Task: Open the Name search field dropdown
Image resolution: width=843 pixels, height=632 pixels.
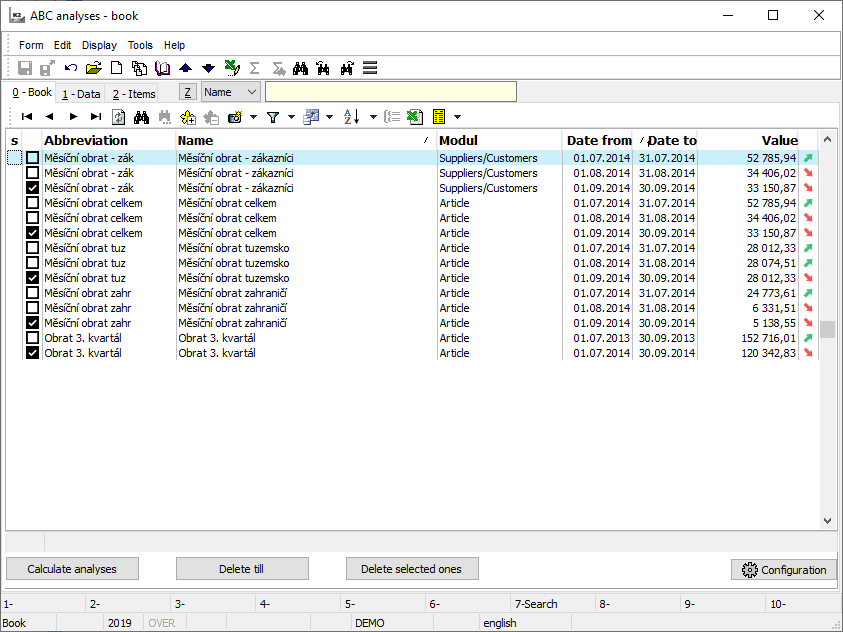Action: click(250, 92)
